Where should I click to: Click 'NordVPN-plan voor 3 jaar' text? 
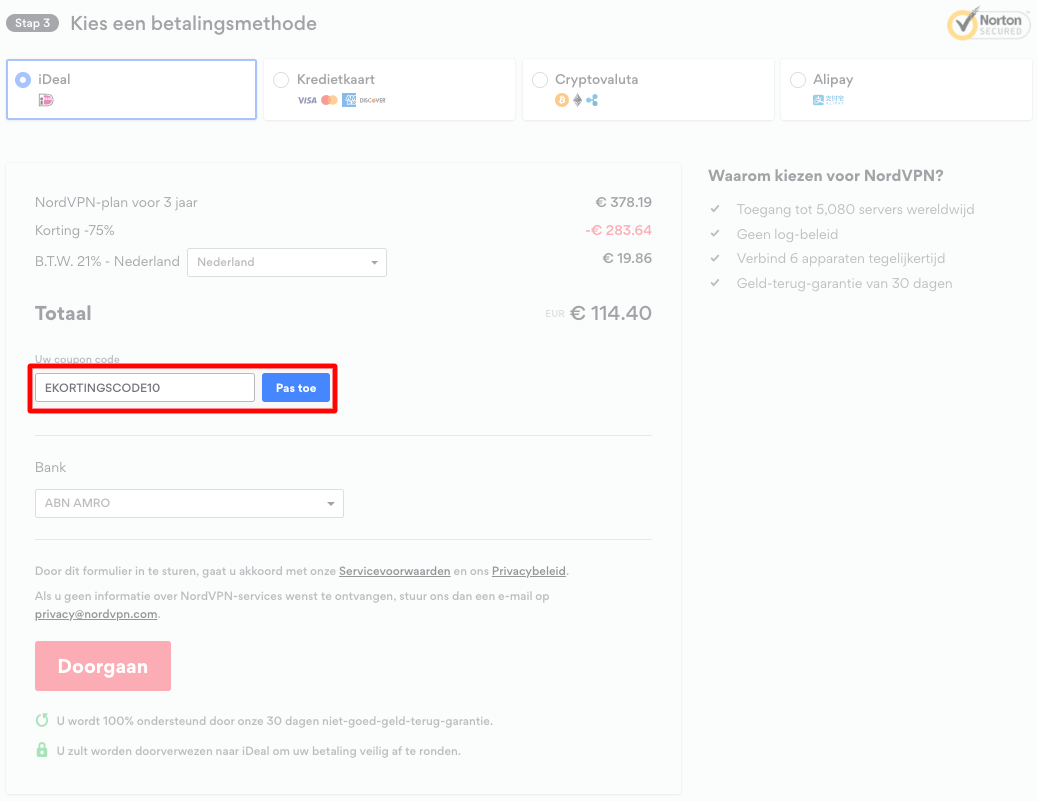(116, 203)
